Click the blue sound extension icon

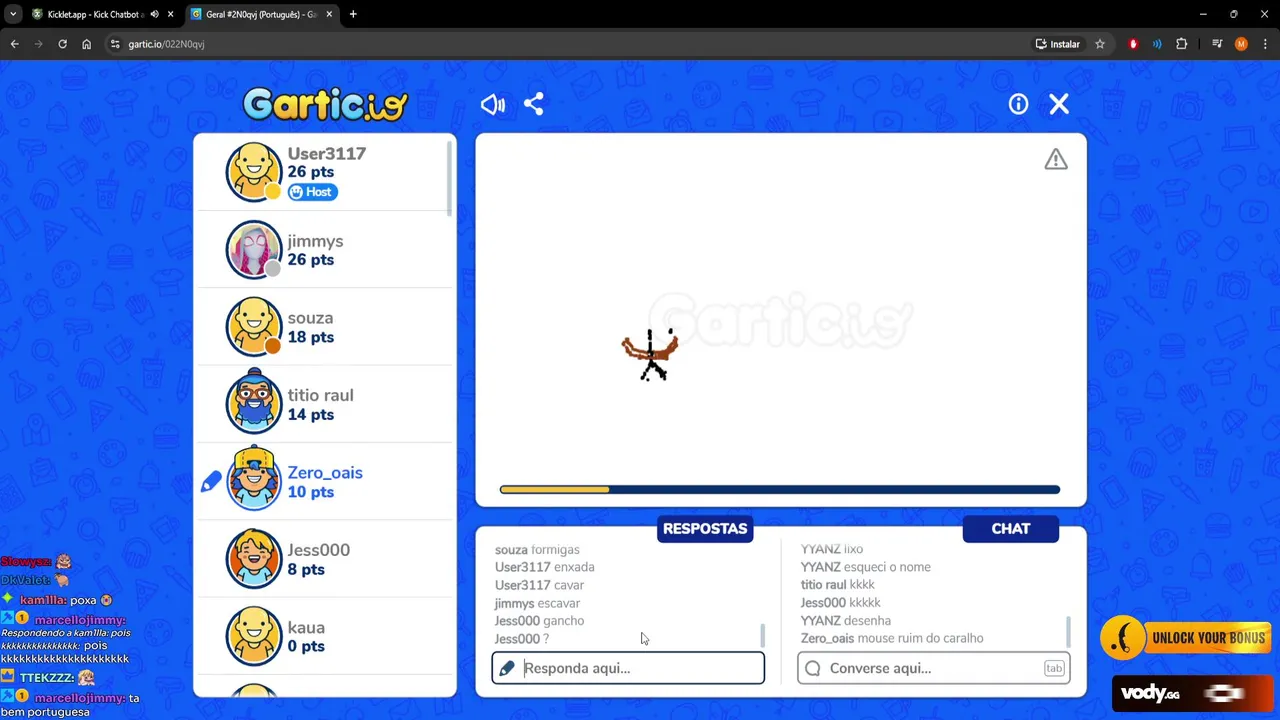pyautogui.click(x=1157, y=44)
